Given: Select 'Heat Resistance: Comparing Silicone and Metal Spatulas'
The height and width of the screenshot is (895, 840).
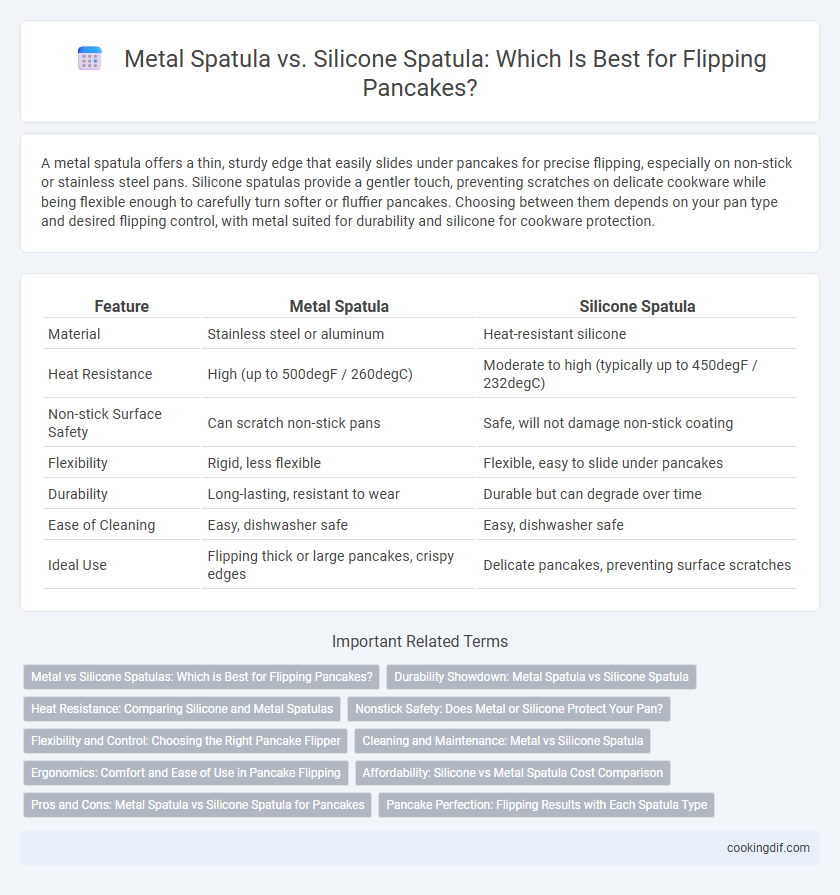Looking at the screenshot, I should pyautogui.click(x=182, y=709).
